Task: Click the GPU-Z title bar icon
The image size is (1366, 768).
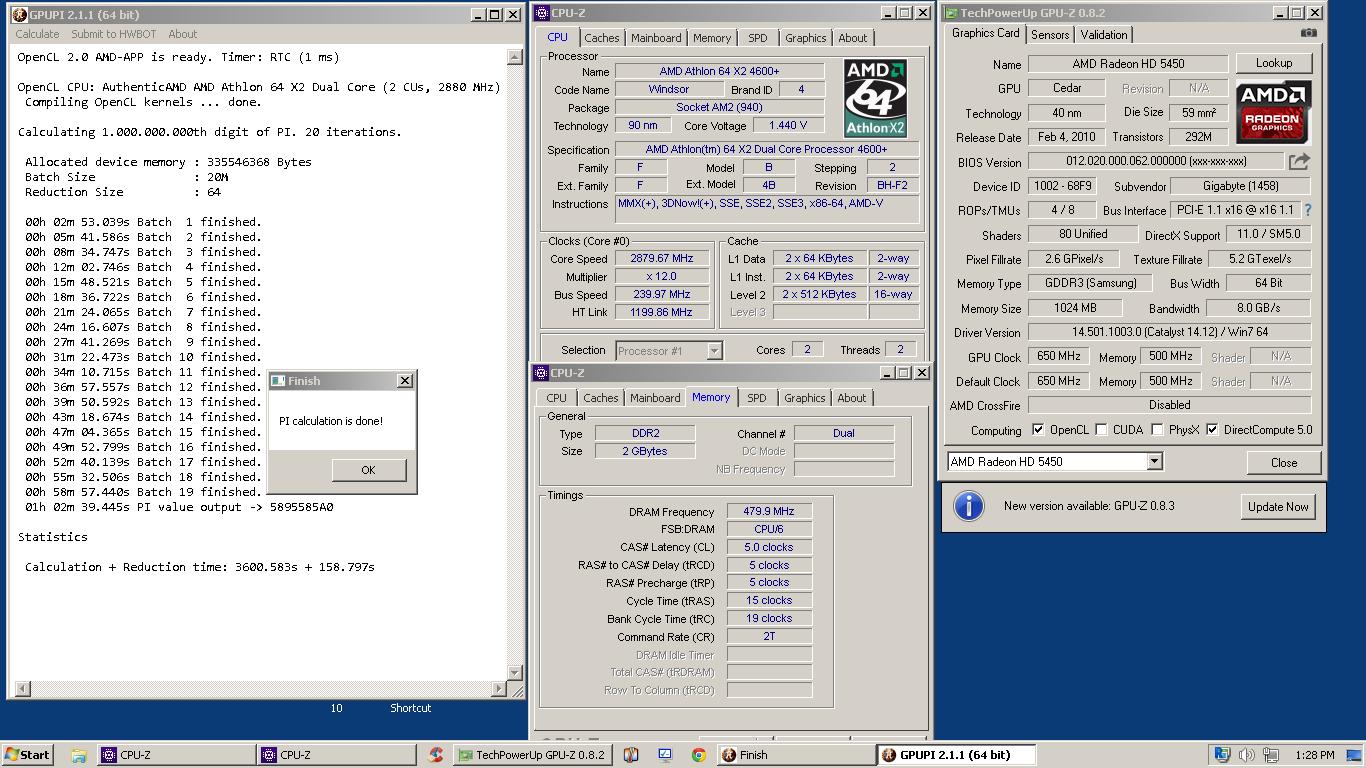Action: (950, 13)
